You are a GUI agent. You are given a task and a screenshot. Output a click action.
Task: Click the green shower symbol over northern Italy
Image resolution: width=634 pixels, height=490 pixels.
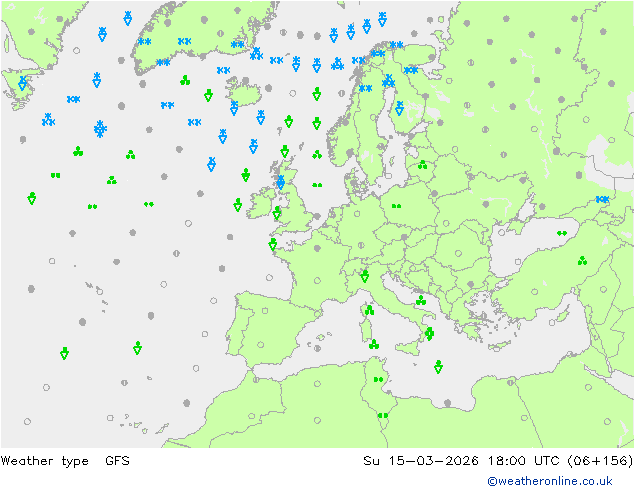click(x=365, y=276)
